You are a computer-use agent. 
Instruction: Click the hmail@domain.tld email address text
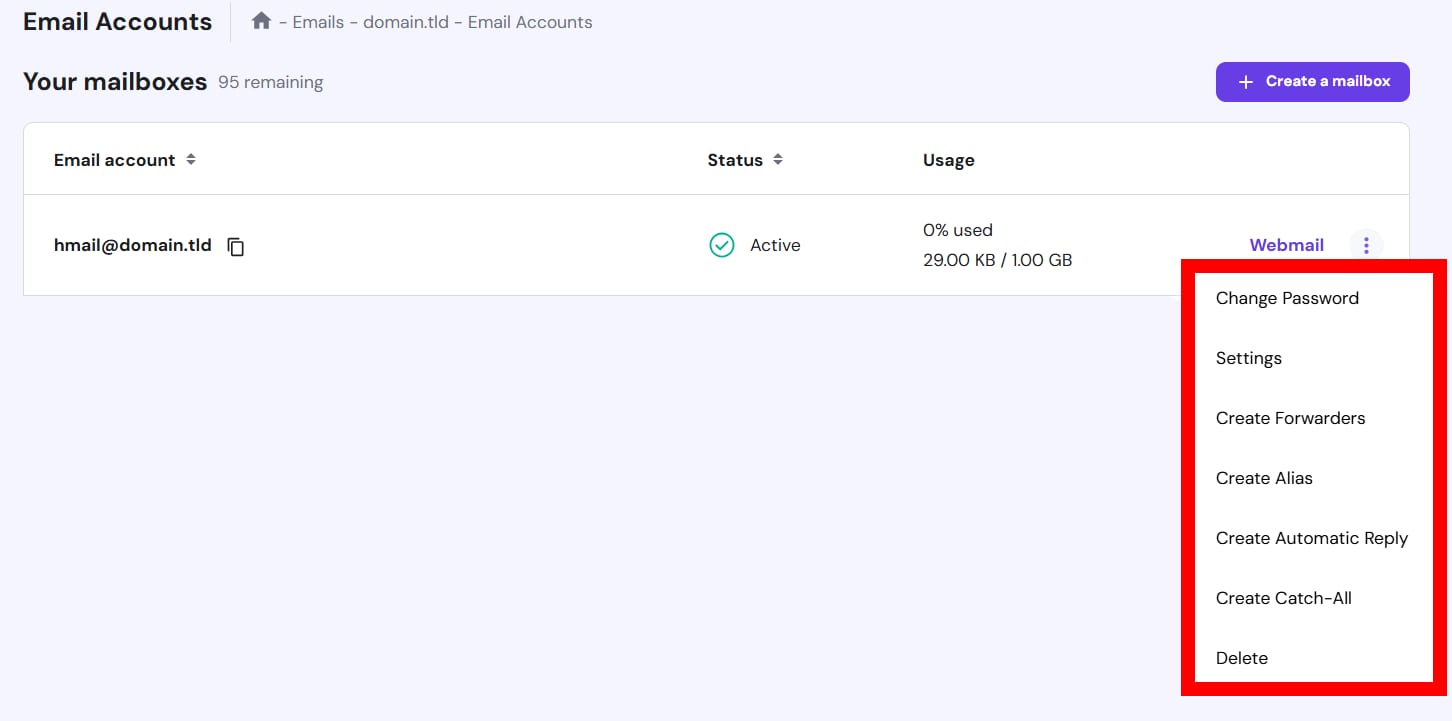click(132, 245)
